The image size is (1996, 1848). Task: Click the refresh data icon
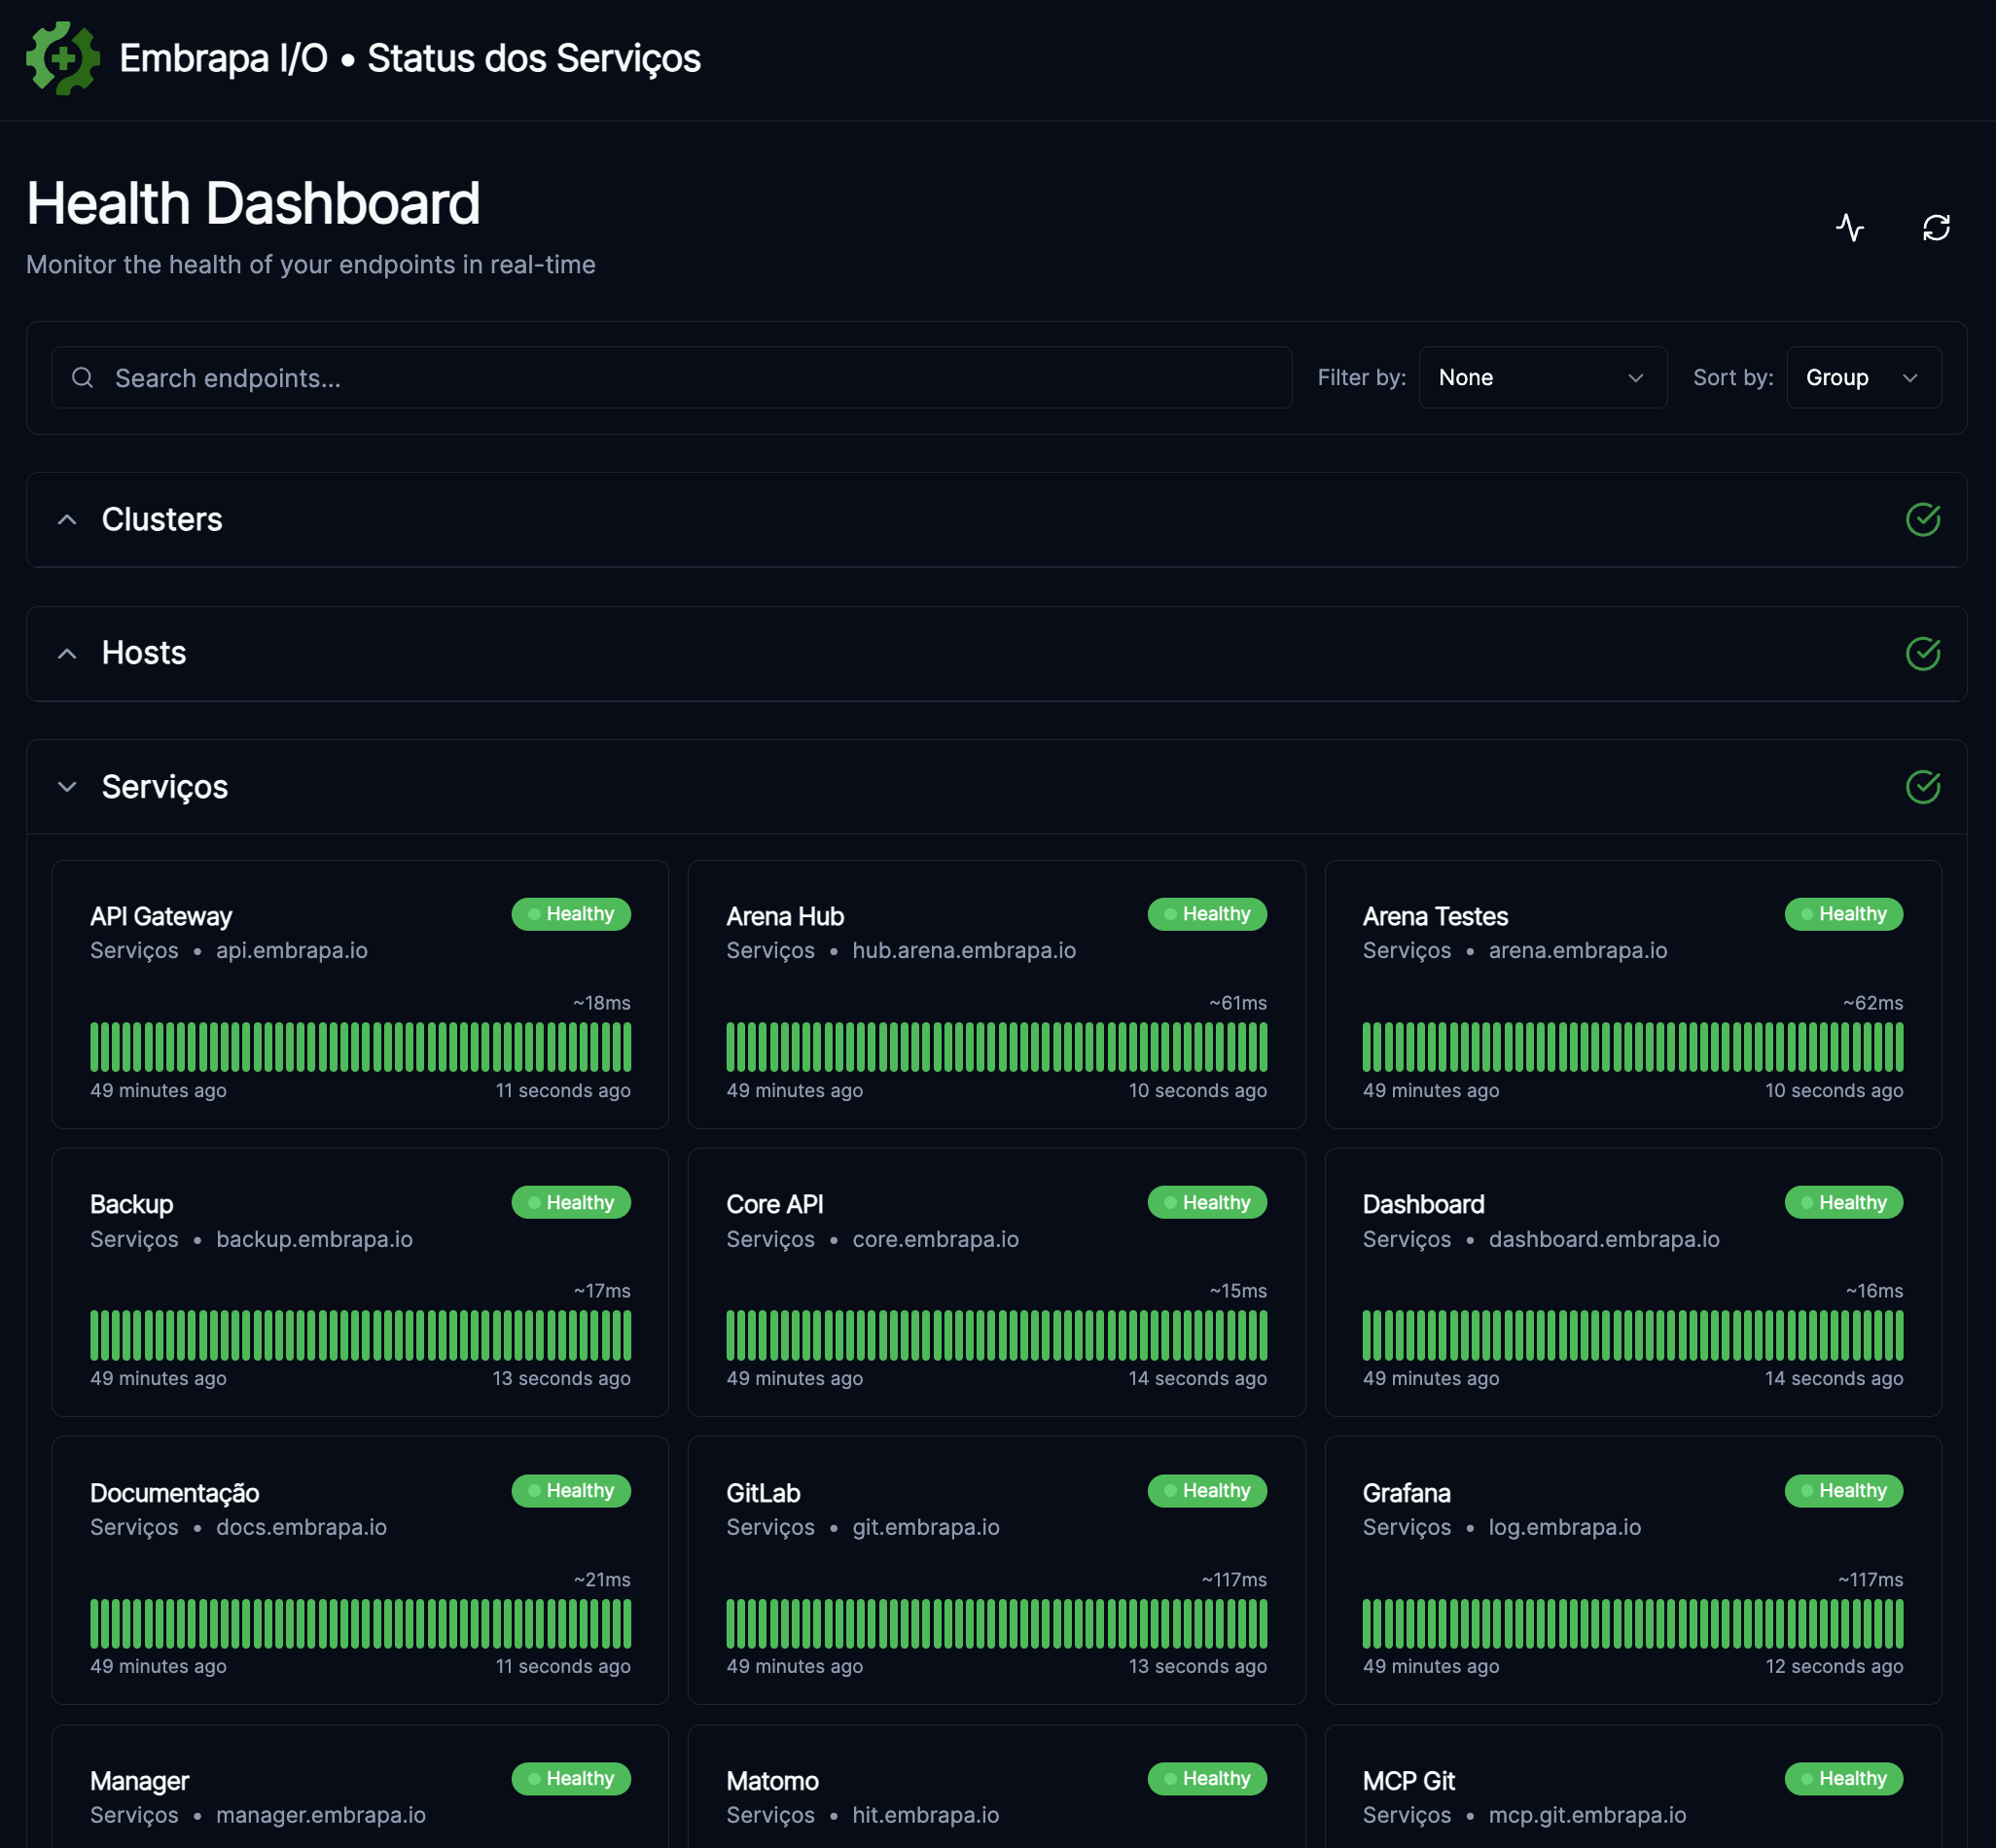[1936, 228]
